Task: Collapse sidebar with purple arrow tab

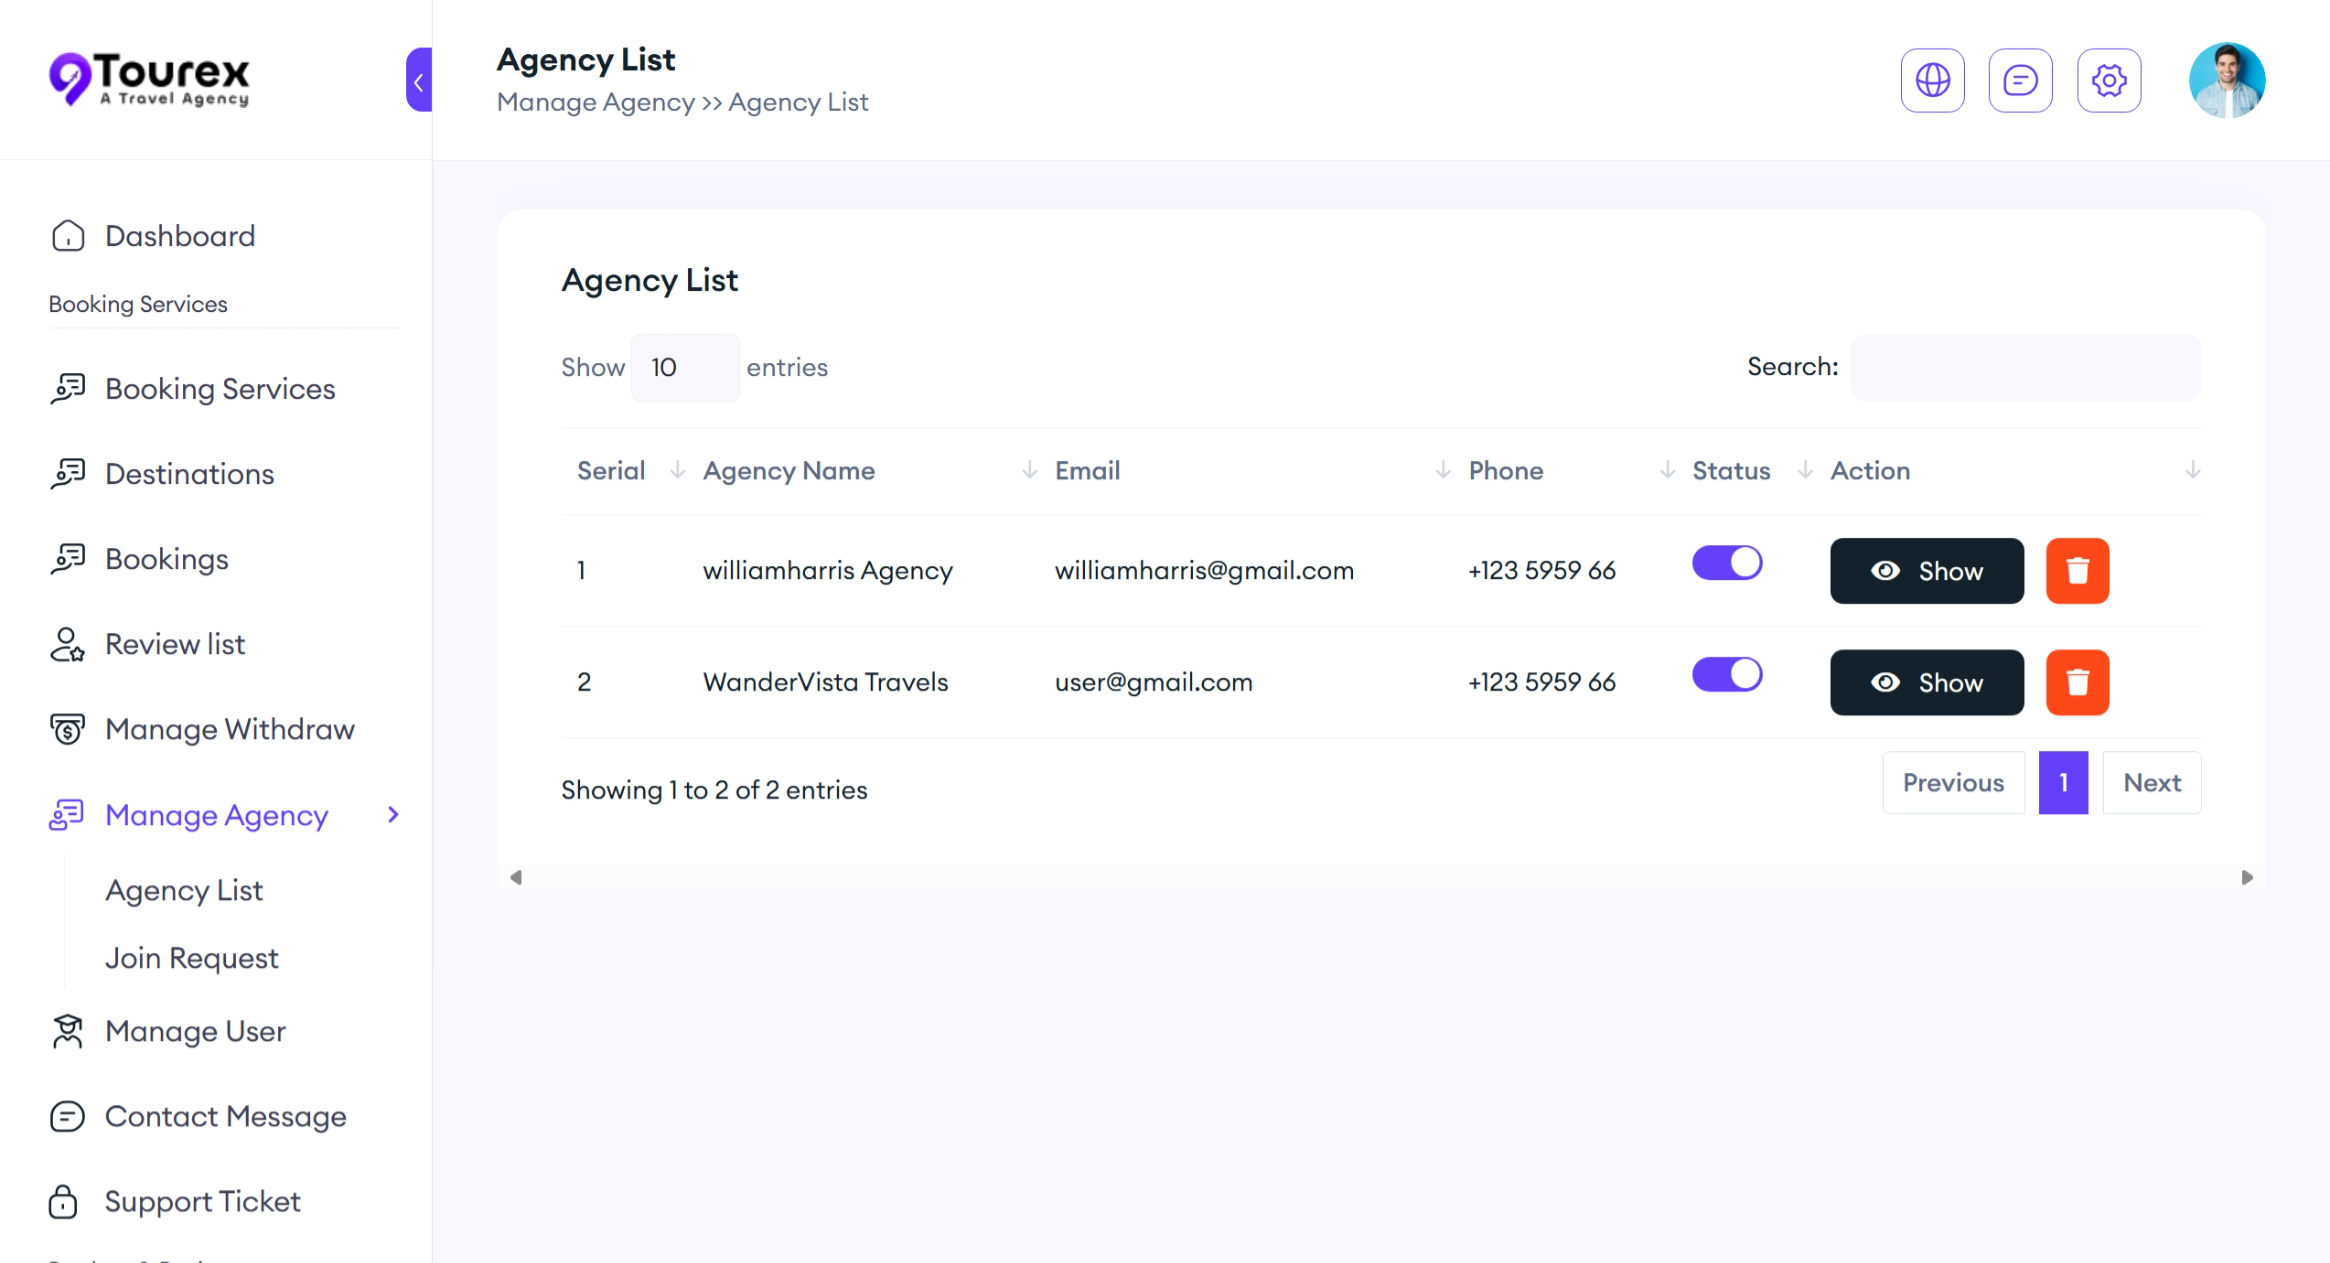Action: 419,80
